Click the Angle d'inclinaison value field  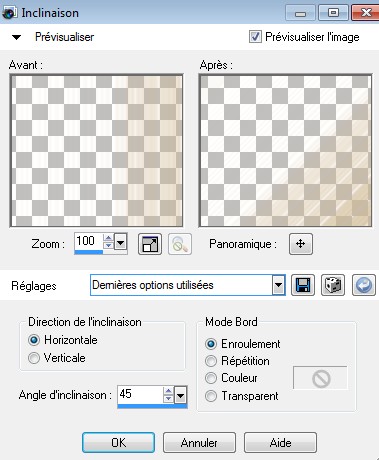pyautogui.click(x=140, y=395)
